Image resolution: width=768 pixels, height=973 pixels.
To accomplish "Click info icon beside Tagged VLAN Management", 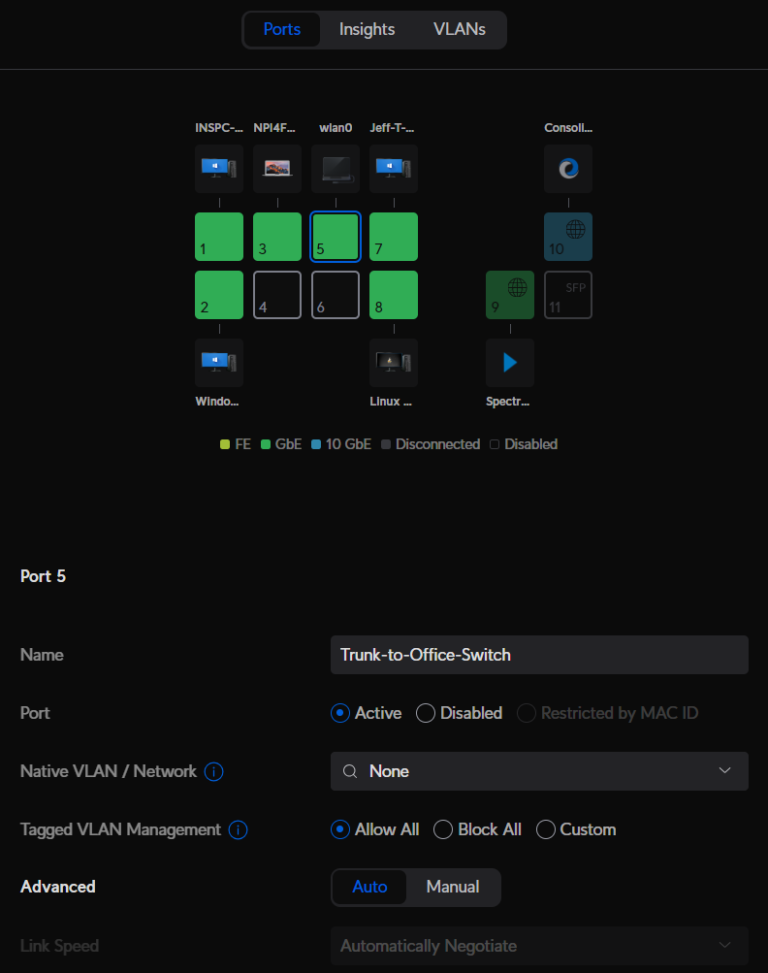I will click(x=238, y=830).
